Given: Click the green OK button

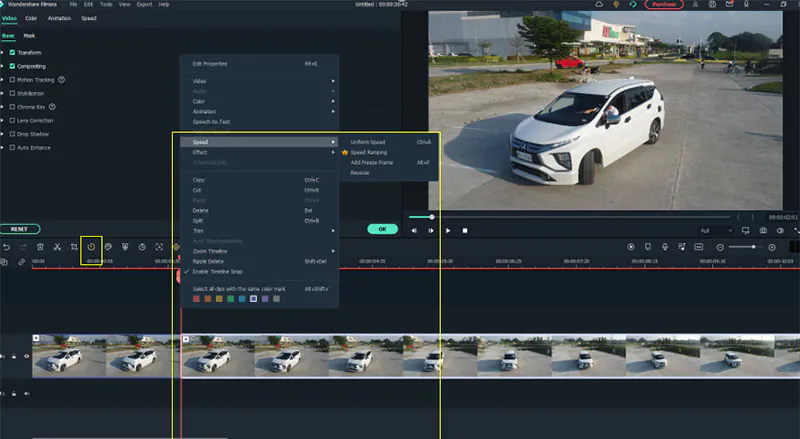Looking at the screenshot, I should point(382,229).
